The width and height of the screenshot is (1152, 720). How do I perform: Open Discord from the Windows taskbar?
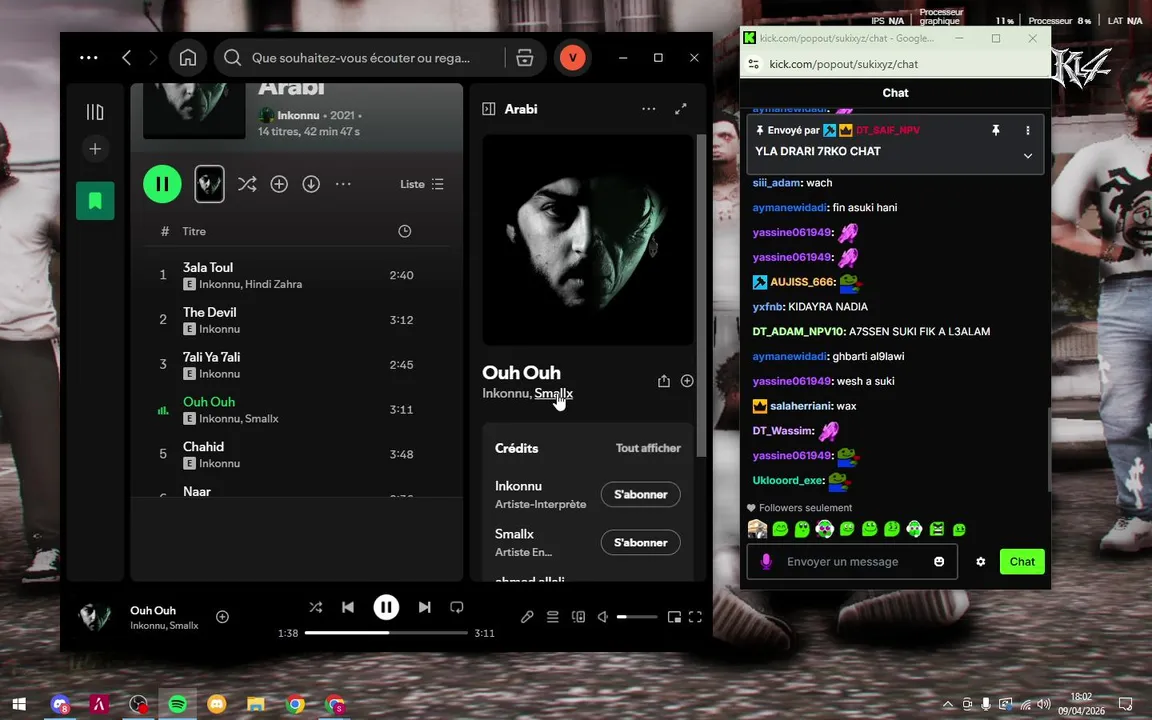pyautogui.click(x=60, y=705)
